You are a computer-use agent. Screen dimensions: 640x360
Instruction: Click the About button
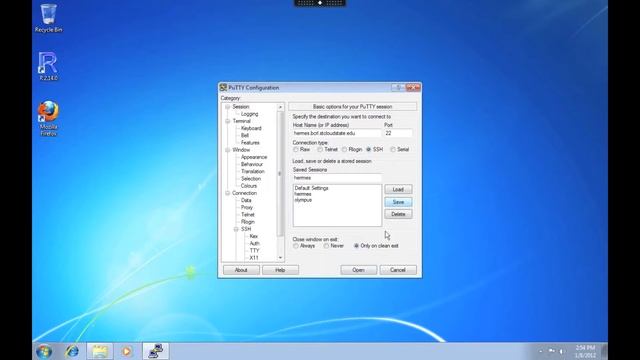(241, 270)
